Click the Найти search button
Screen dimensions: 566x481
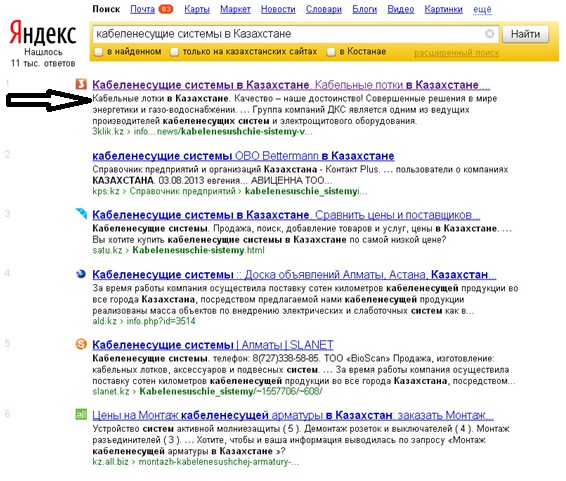tap(526, 34)
